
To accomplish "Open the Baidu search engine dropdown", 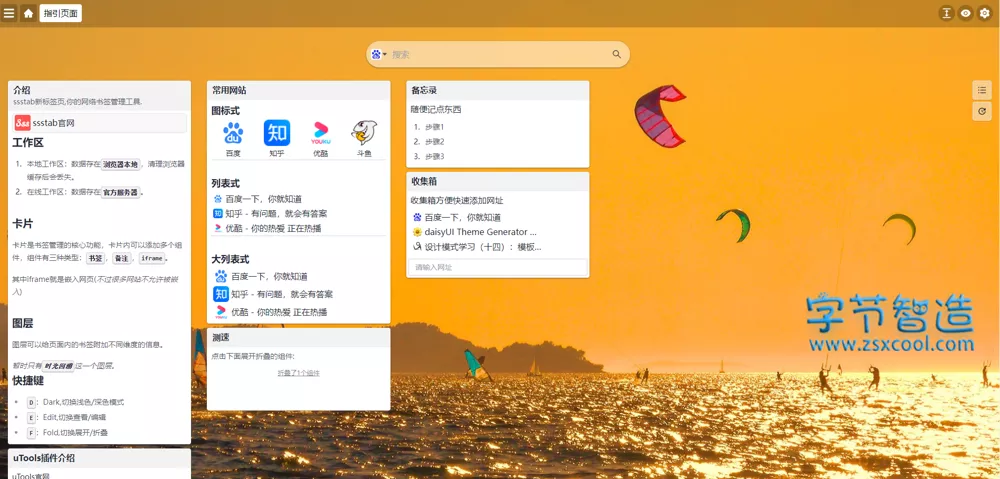I will (x=379, y=54).
